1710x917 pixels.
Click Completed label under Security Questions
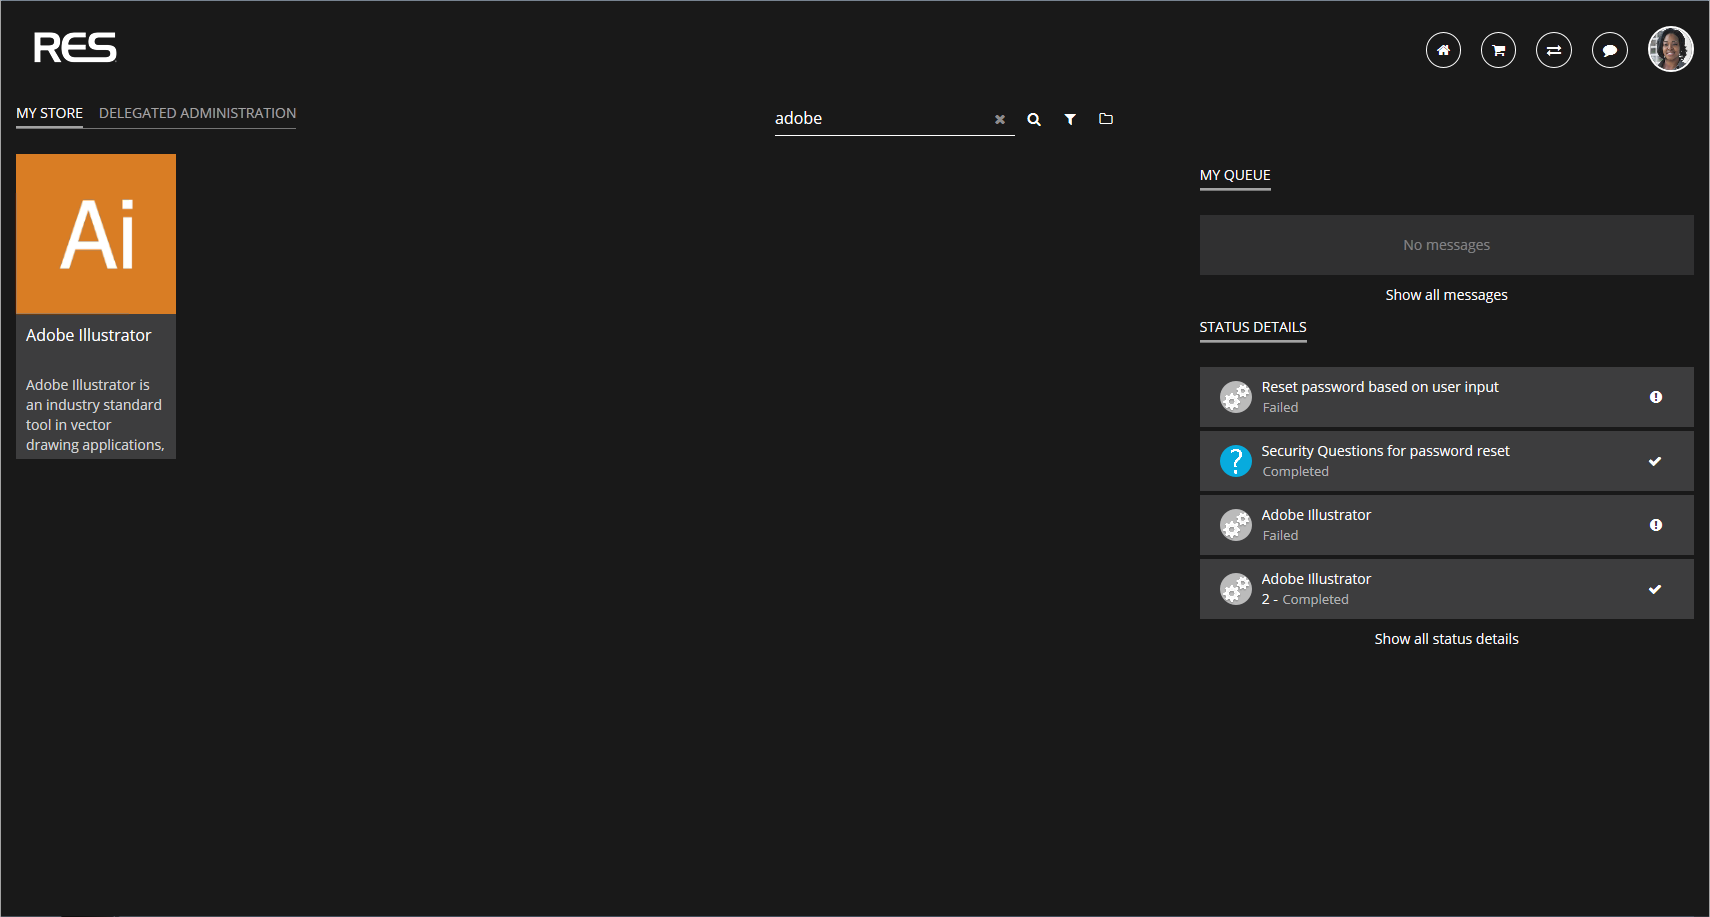pyautogui.click(x=1295, y=472)
